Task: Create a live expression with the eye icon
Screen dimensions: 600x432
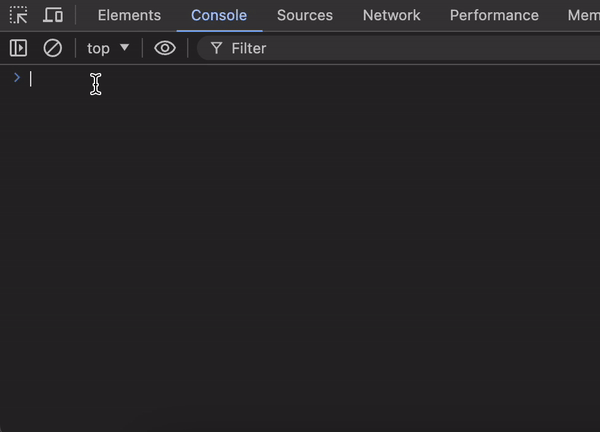Action: (x=165, y=48)
